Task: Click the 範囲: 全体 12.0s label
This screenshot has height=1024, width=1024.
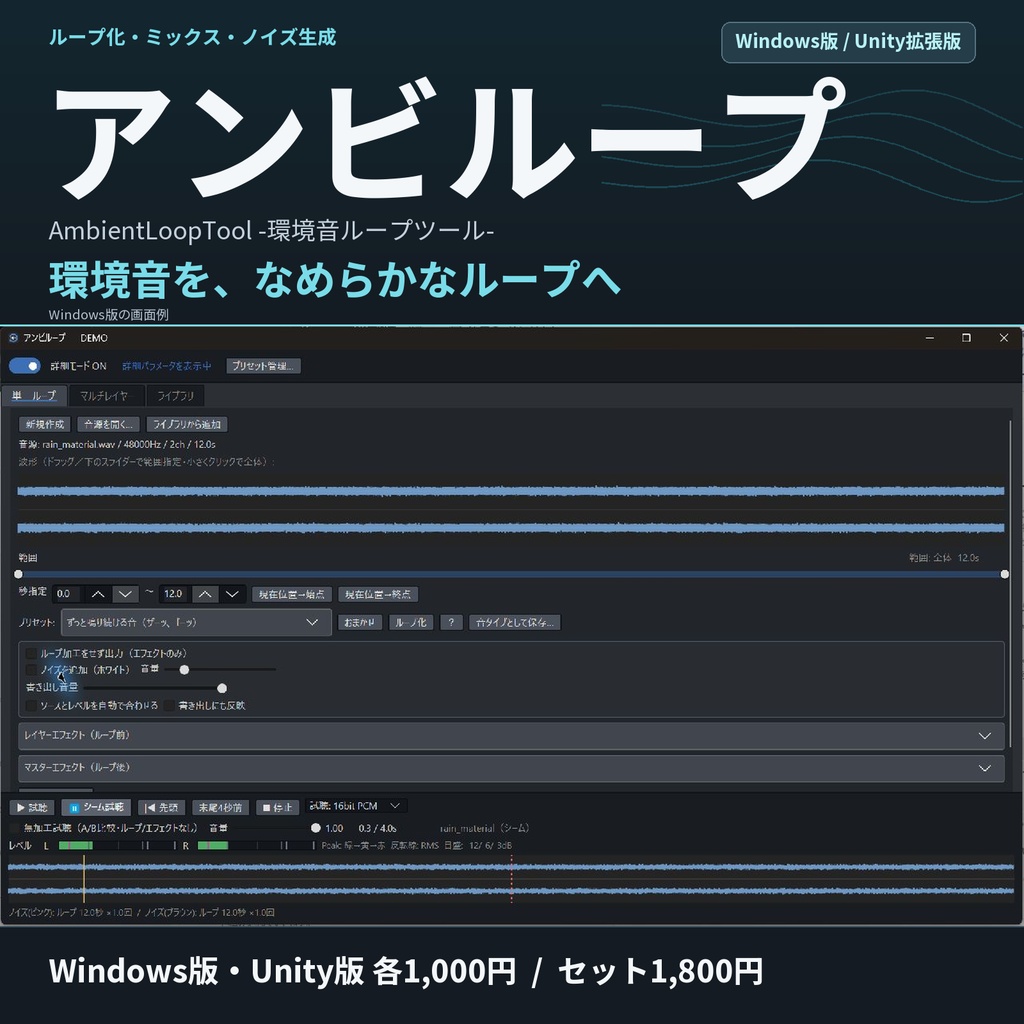Action: pyautogui.click(x=944, y=558)
